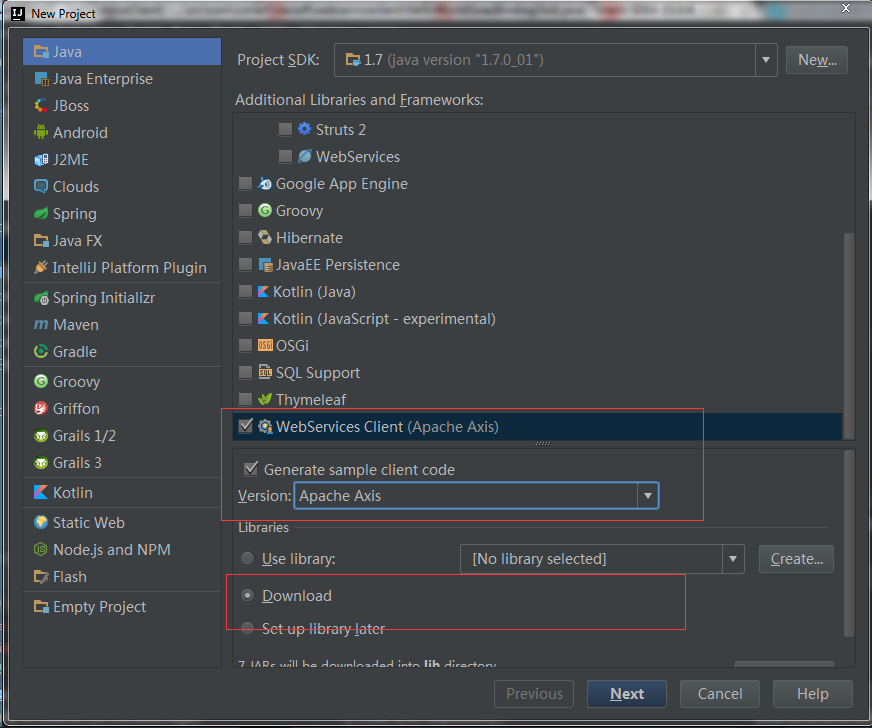Click the J2ME icon
This screenshot has height=728, width=872.
click(41, 160)
